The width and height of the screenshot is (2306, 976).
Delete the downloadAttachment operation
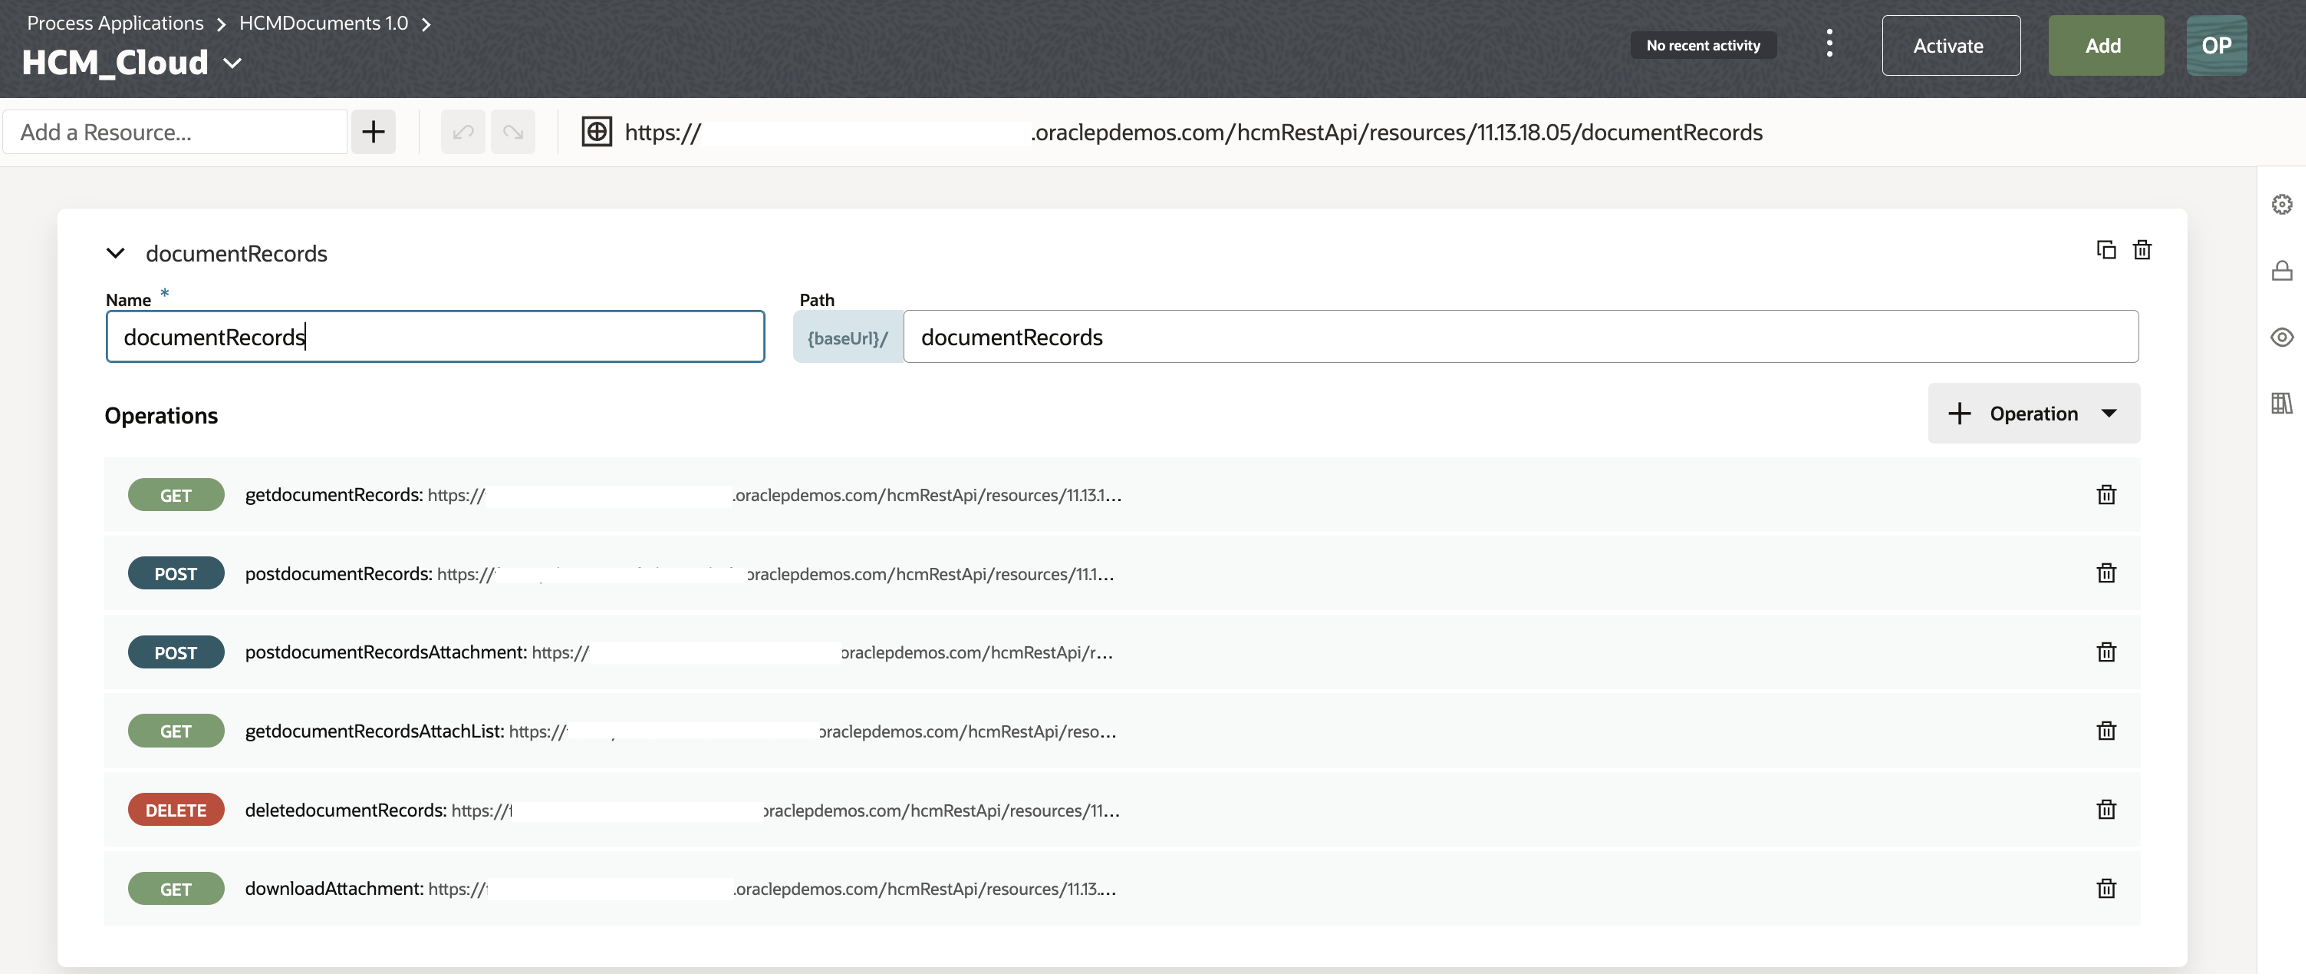click(x=2106, y=889)
